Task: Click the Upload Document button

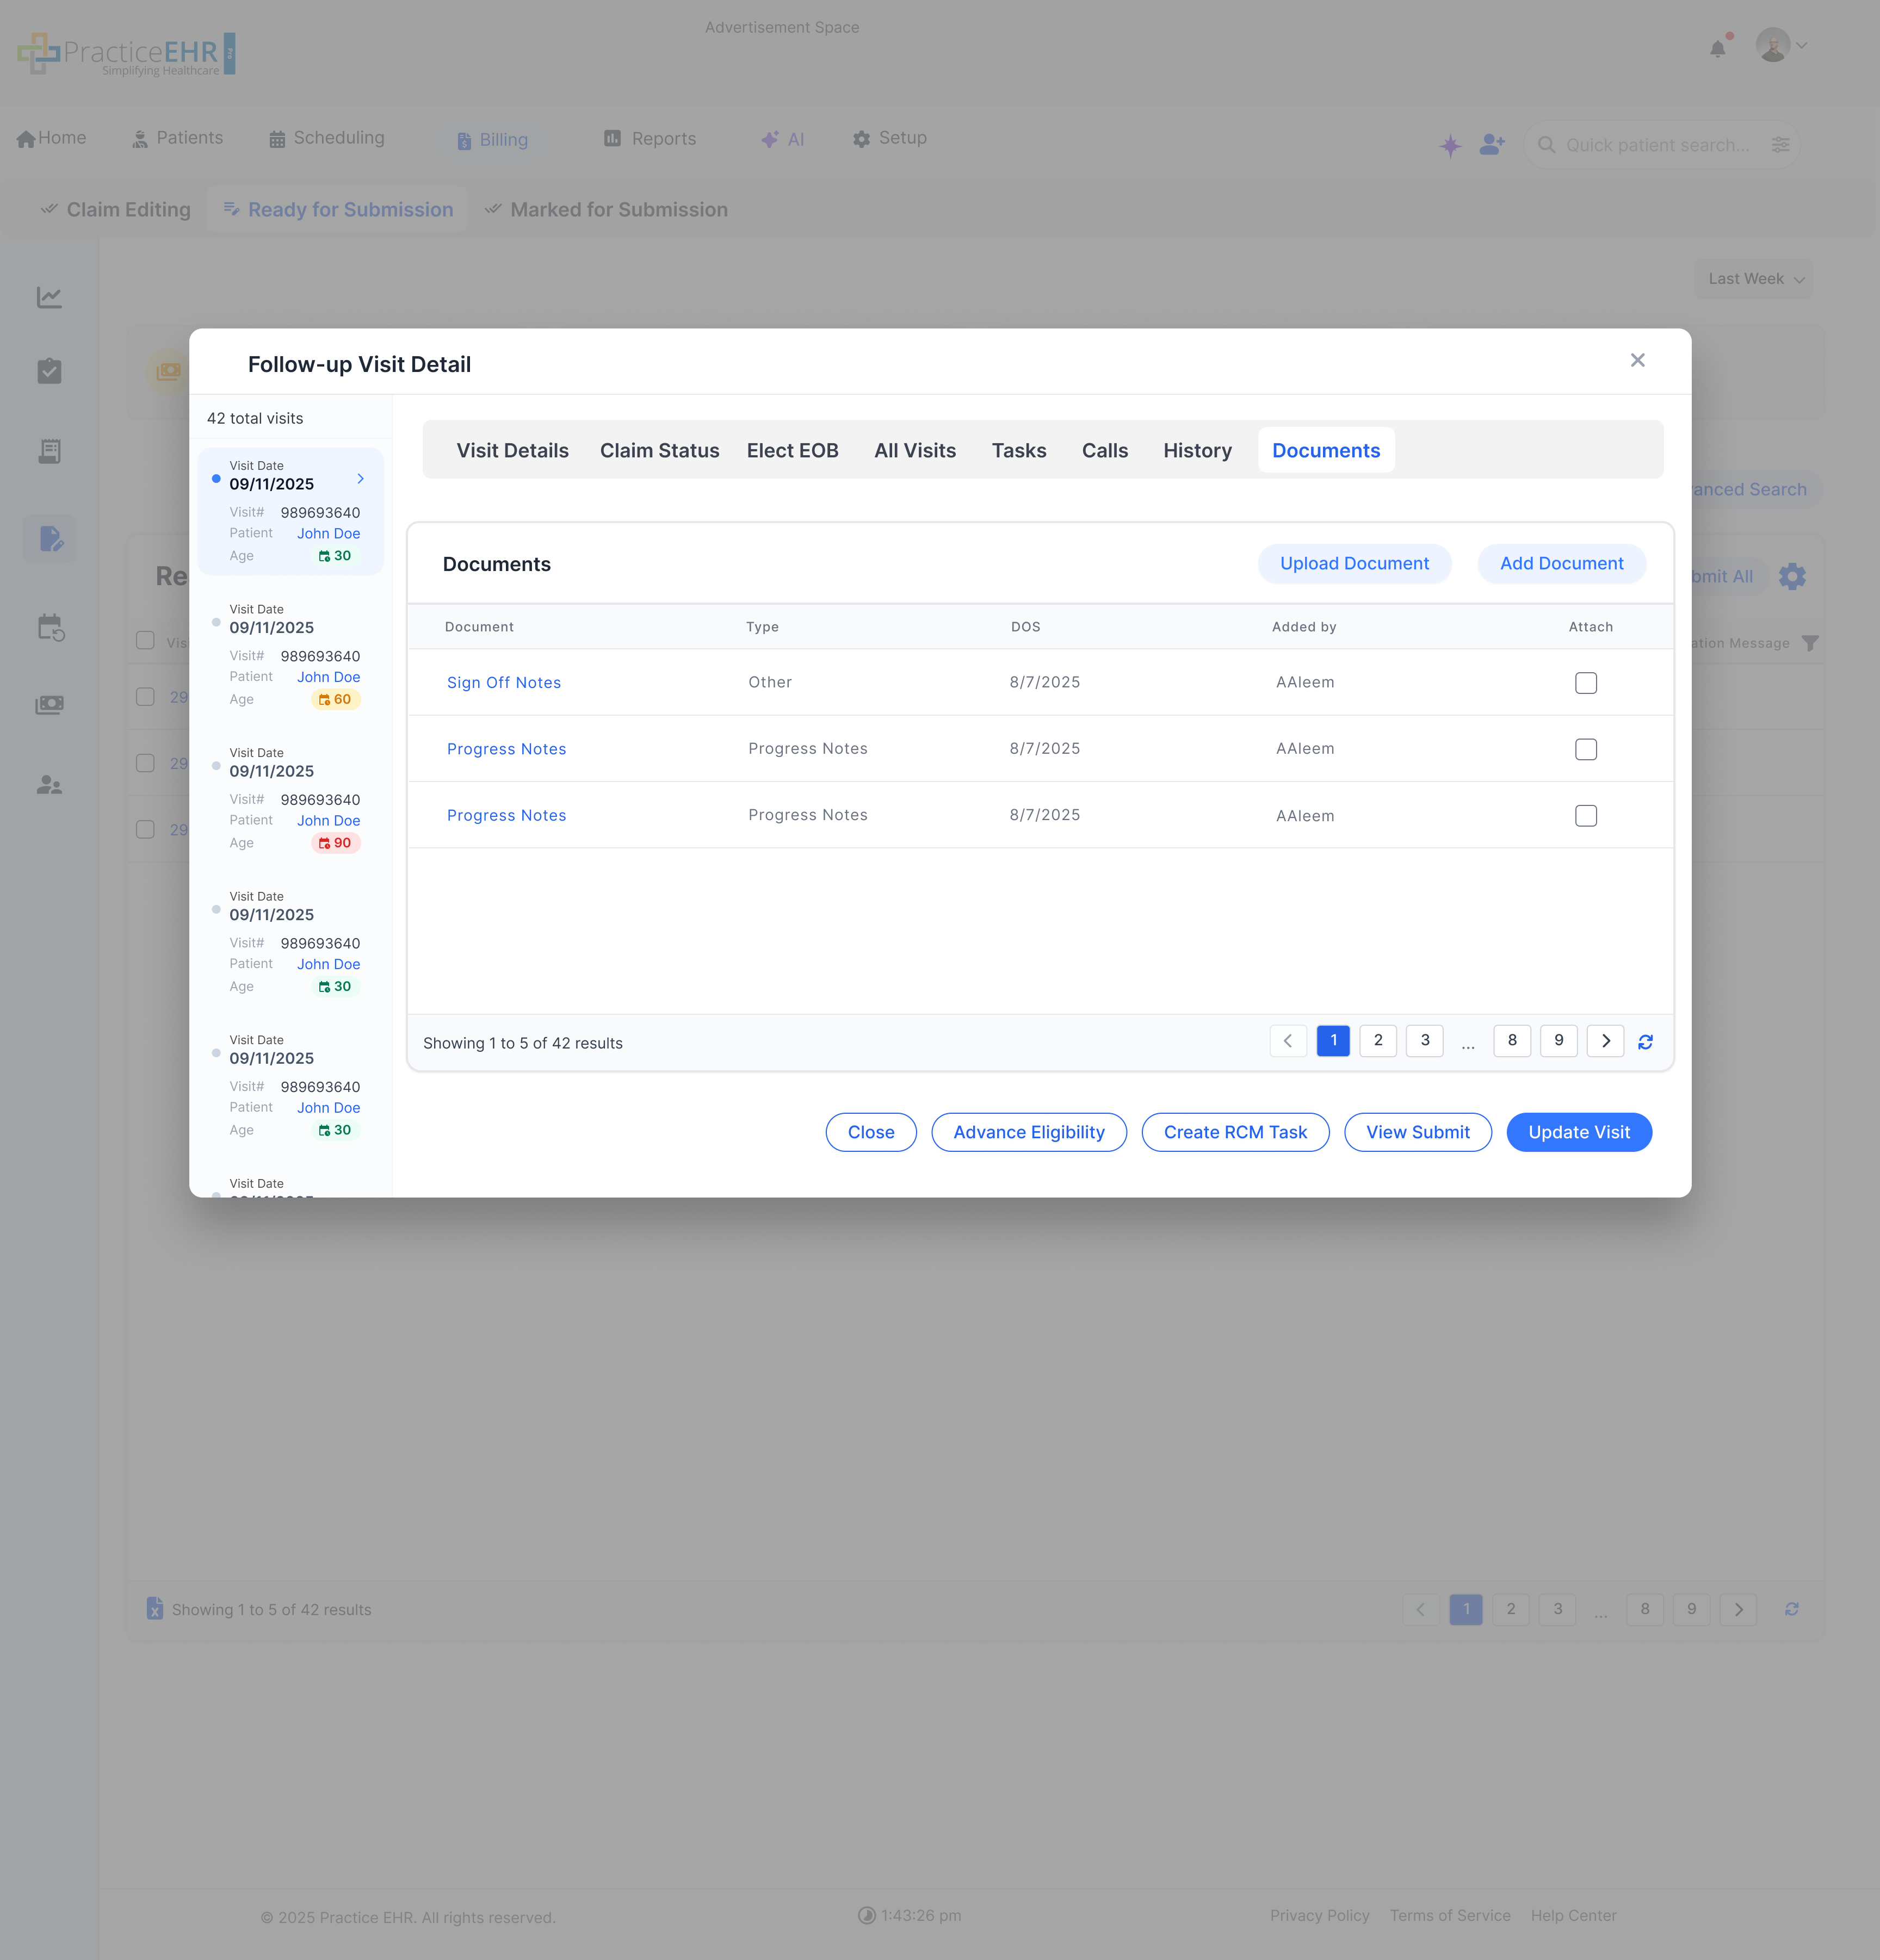Action: point(1354,563)
